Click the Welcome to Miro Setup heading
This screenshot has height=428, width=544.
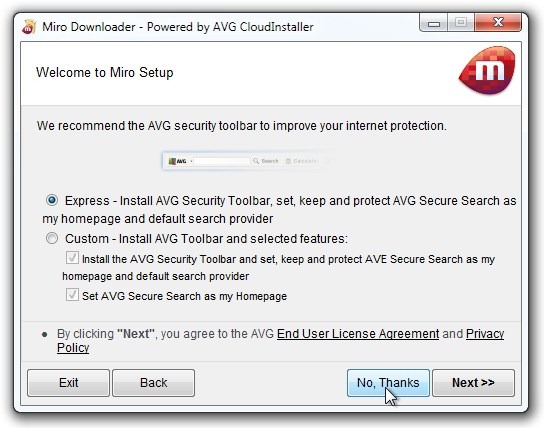(x=104, y=72)
